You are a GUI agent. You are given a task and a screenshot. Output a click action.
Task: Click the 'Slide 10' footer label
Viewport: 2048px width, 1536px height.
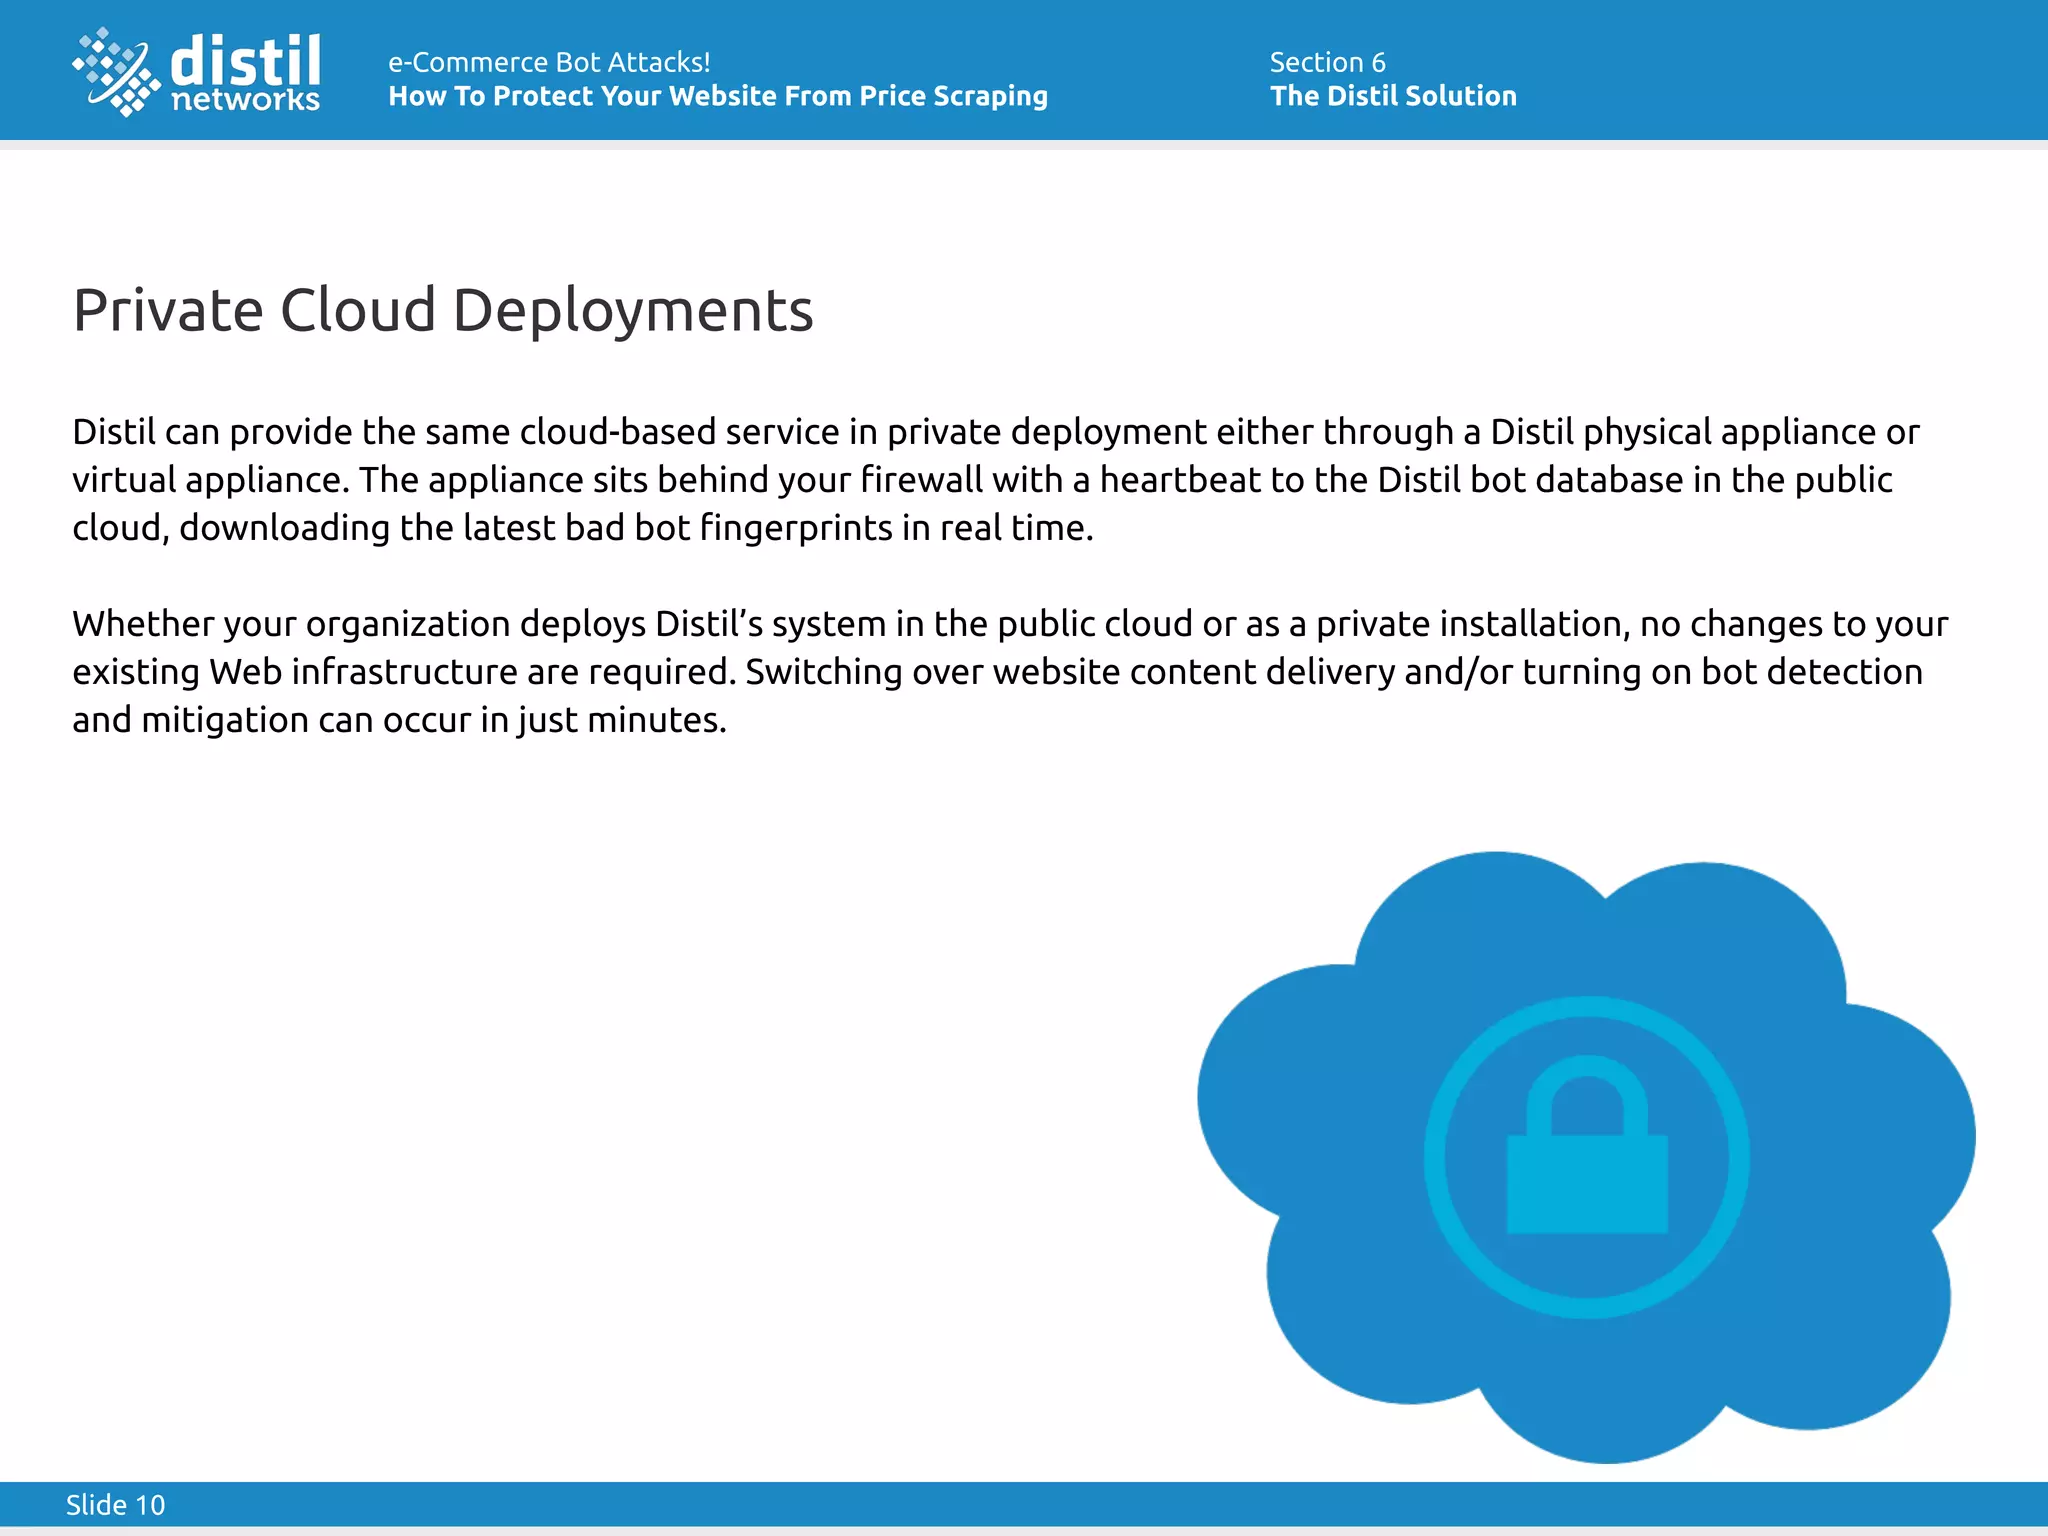[115, 1504]
